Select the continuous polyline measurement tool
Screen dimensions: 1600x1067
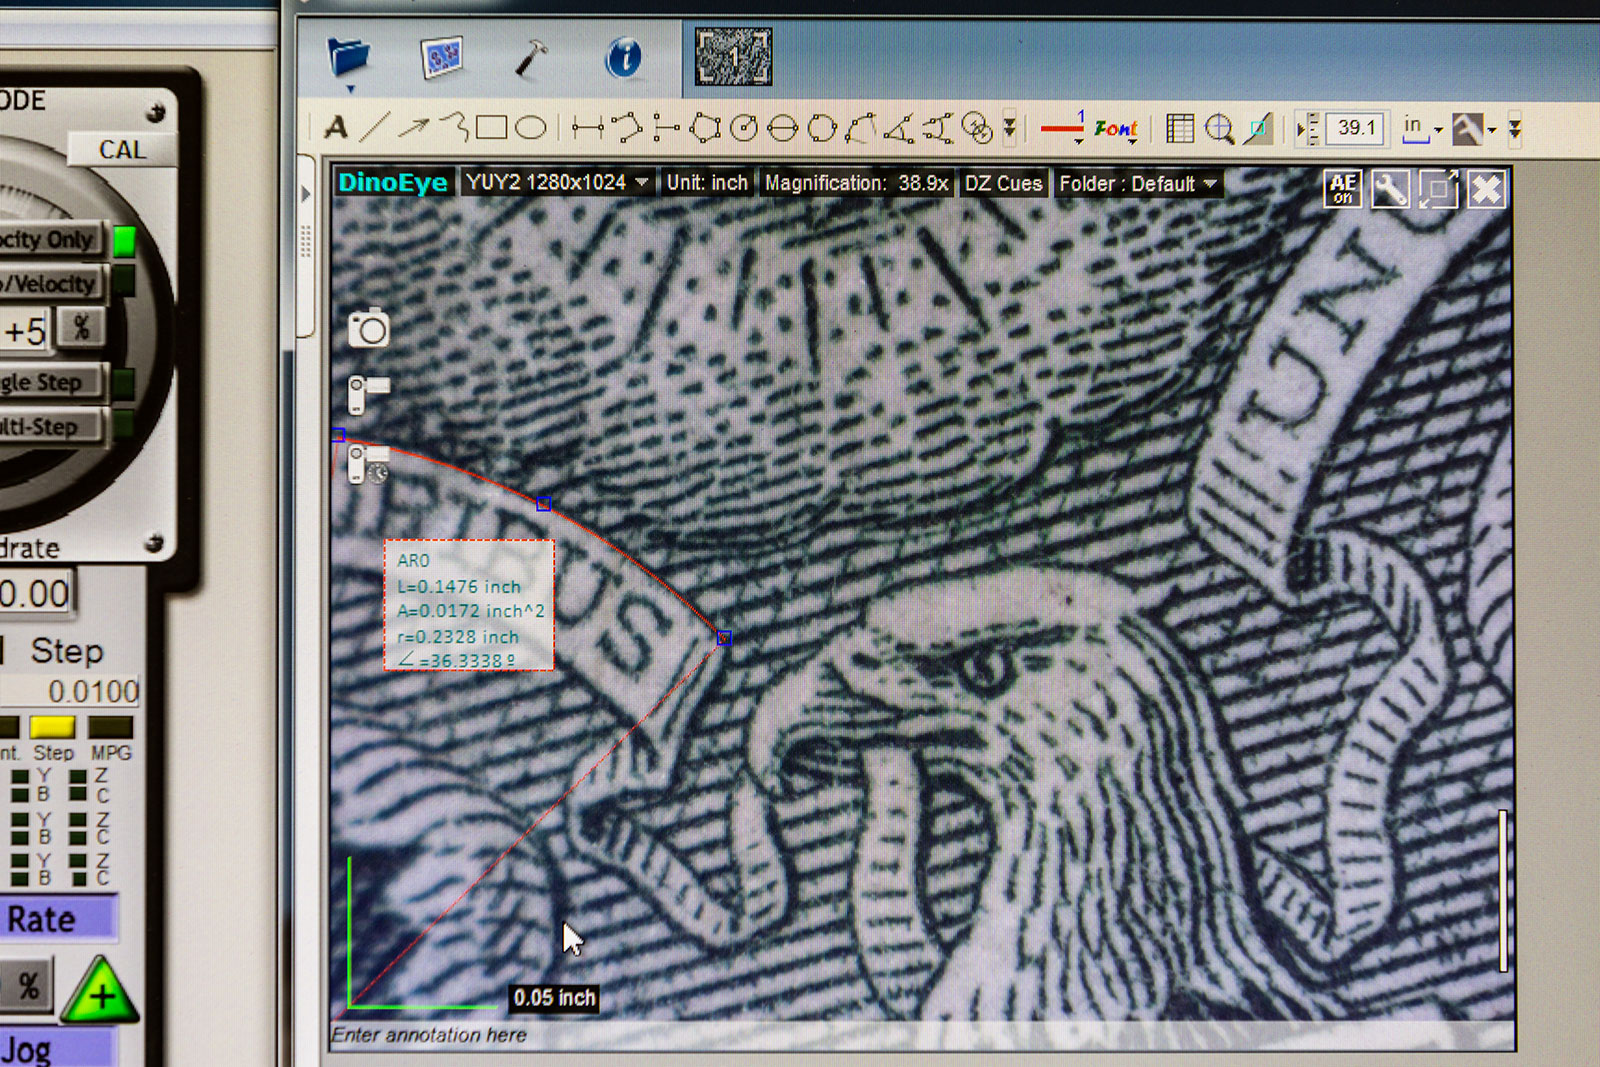point(626,127)
